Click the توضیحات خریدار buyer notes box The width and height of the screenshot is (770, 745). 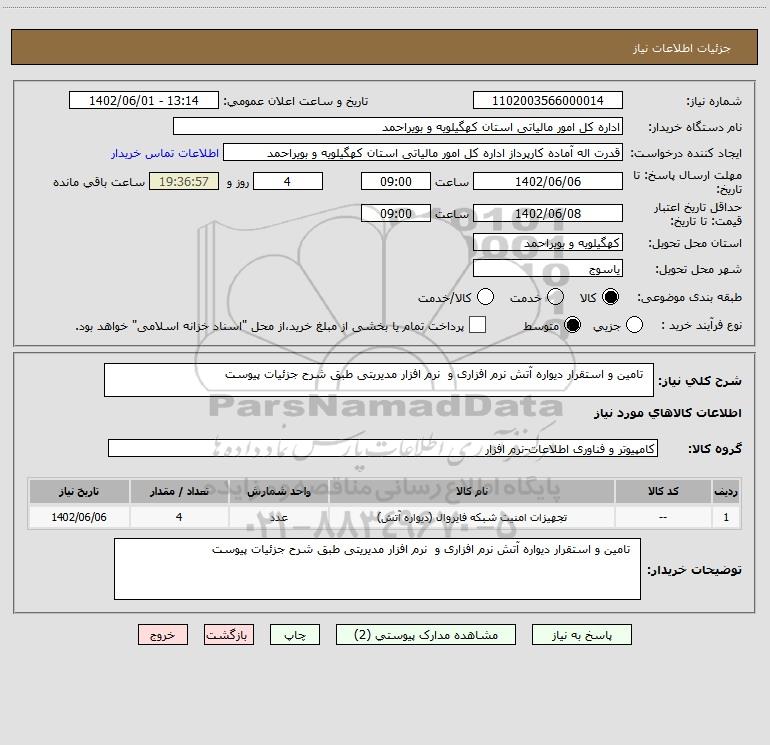pyautogui.click(x=377, y=569)
